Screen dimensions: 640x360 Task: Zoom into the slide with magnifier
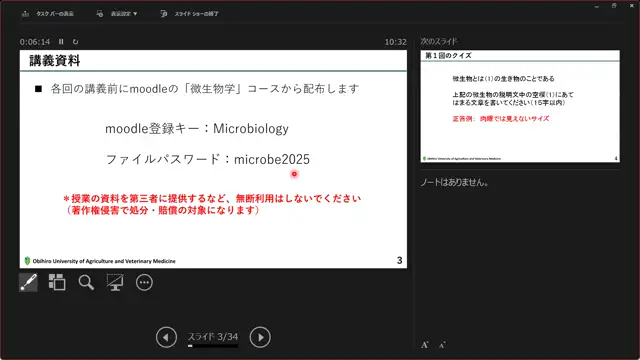[86, 282]
